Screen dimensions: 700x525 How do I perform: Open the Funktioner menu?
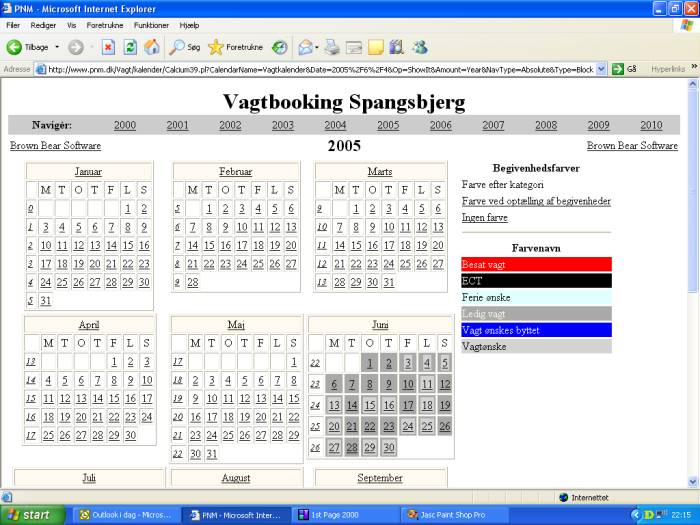click(x=151, y=25)
